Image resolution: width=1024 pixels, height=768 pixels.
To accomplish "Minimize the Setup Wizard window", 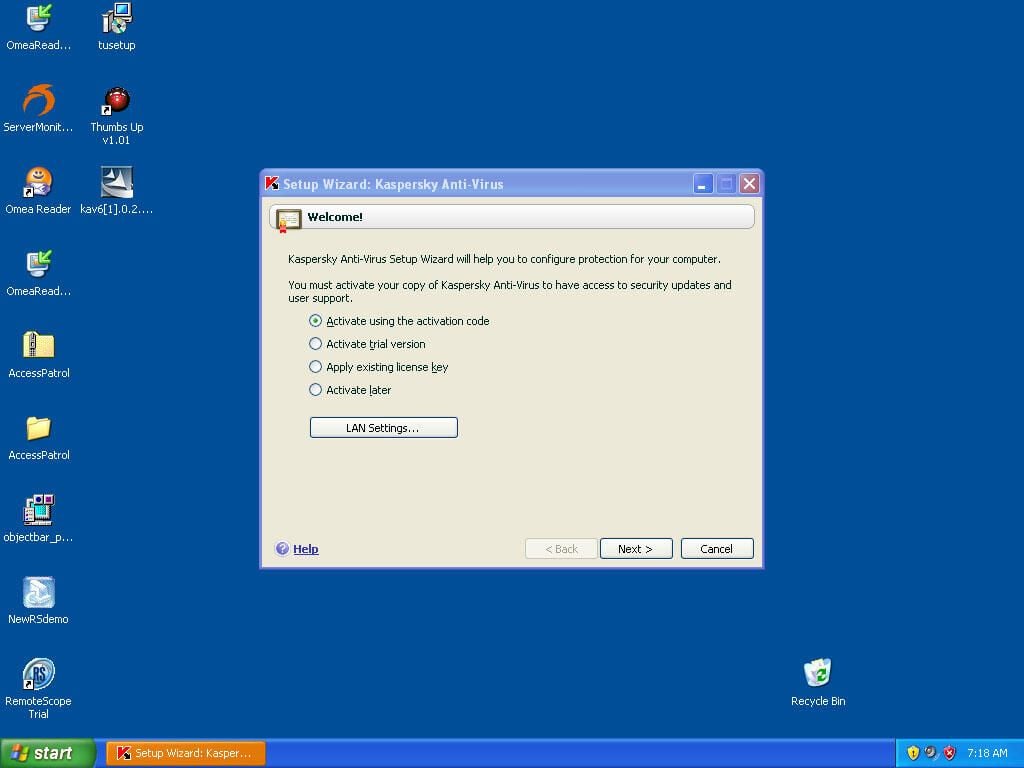I will pos(703,184).
